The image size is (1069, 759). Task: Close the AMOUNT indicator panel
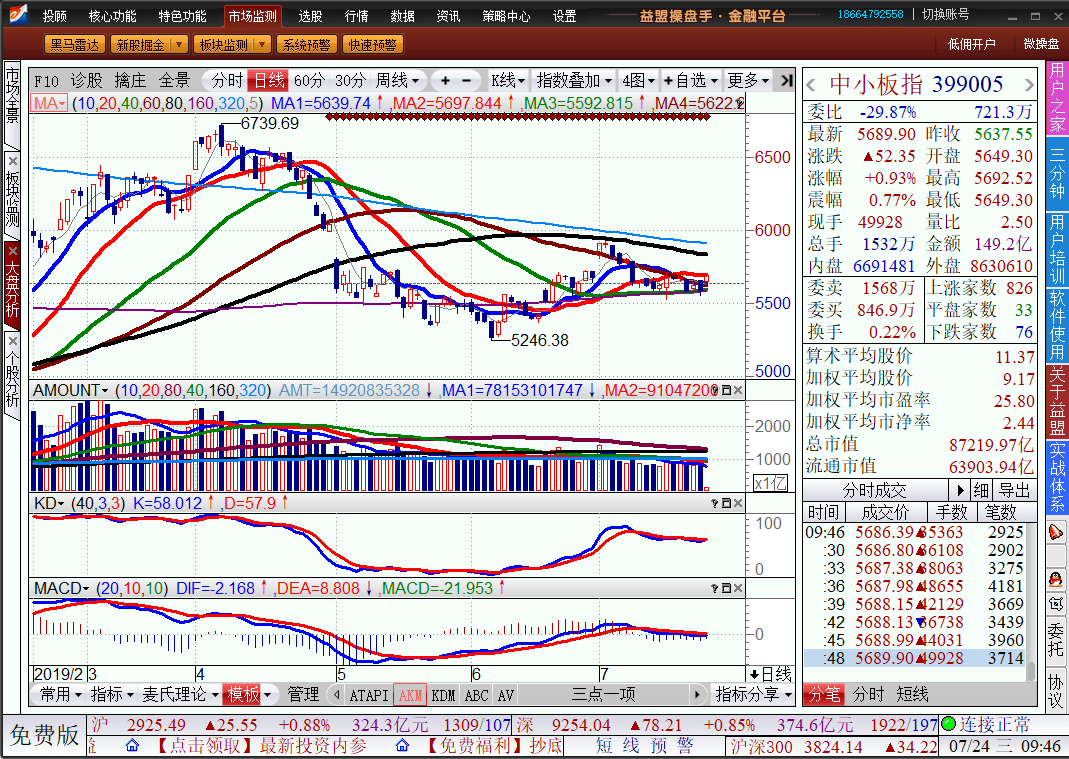pos(738,390)
